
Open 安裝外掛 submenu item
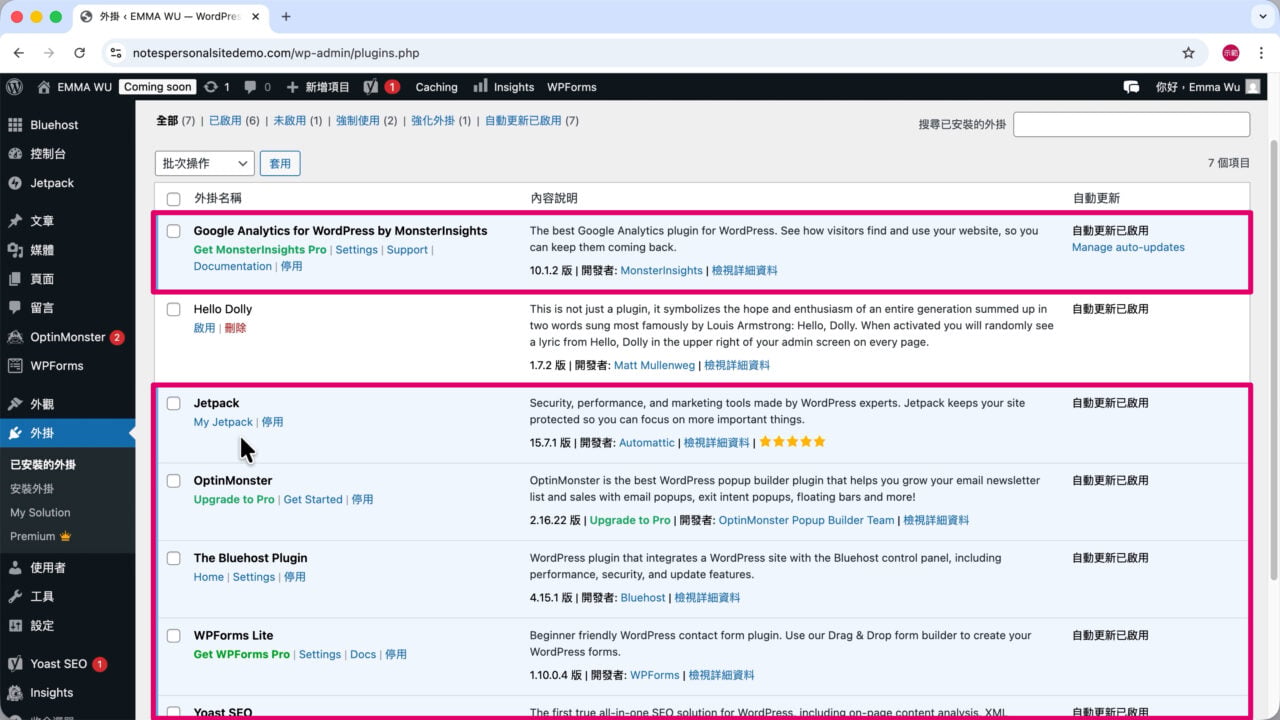click(x=32, y=489)
